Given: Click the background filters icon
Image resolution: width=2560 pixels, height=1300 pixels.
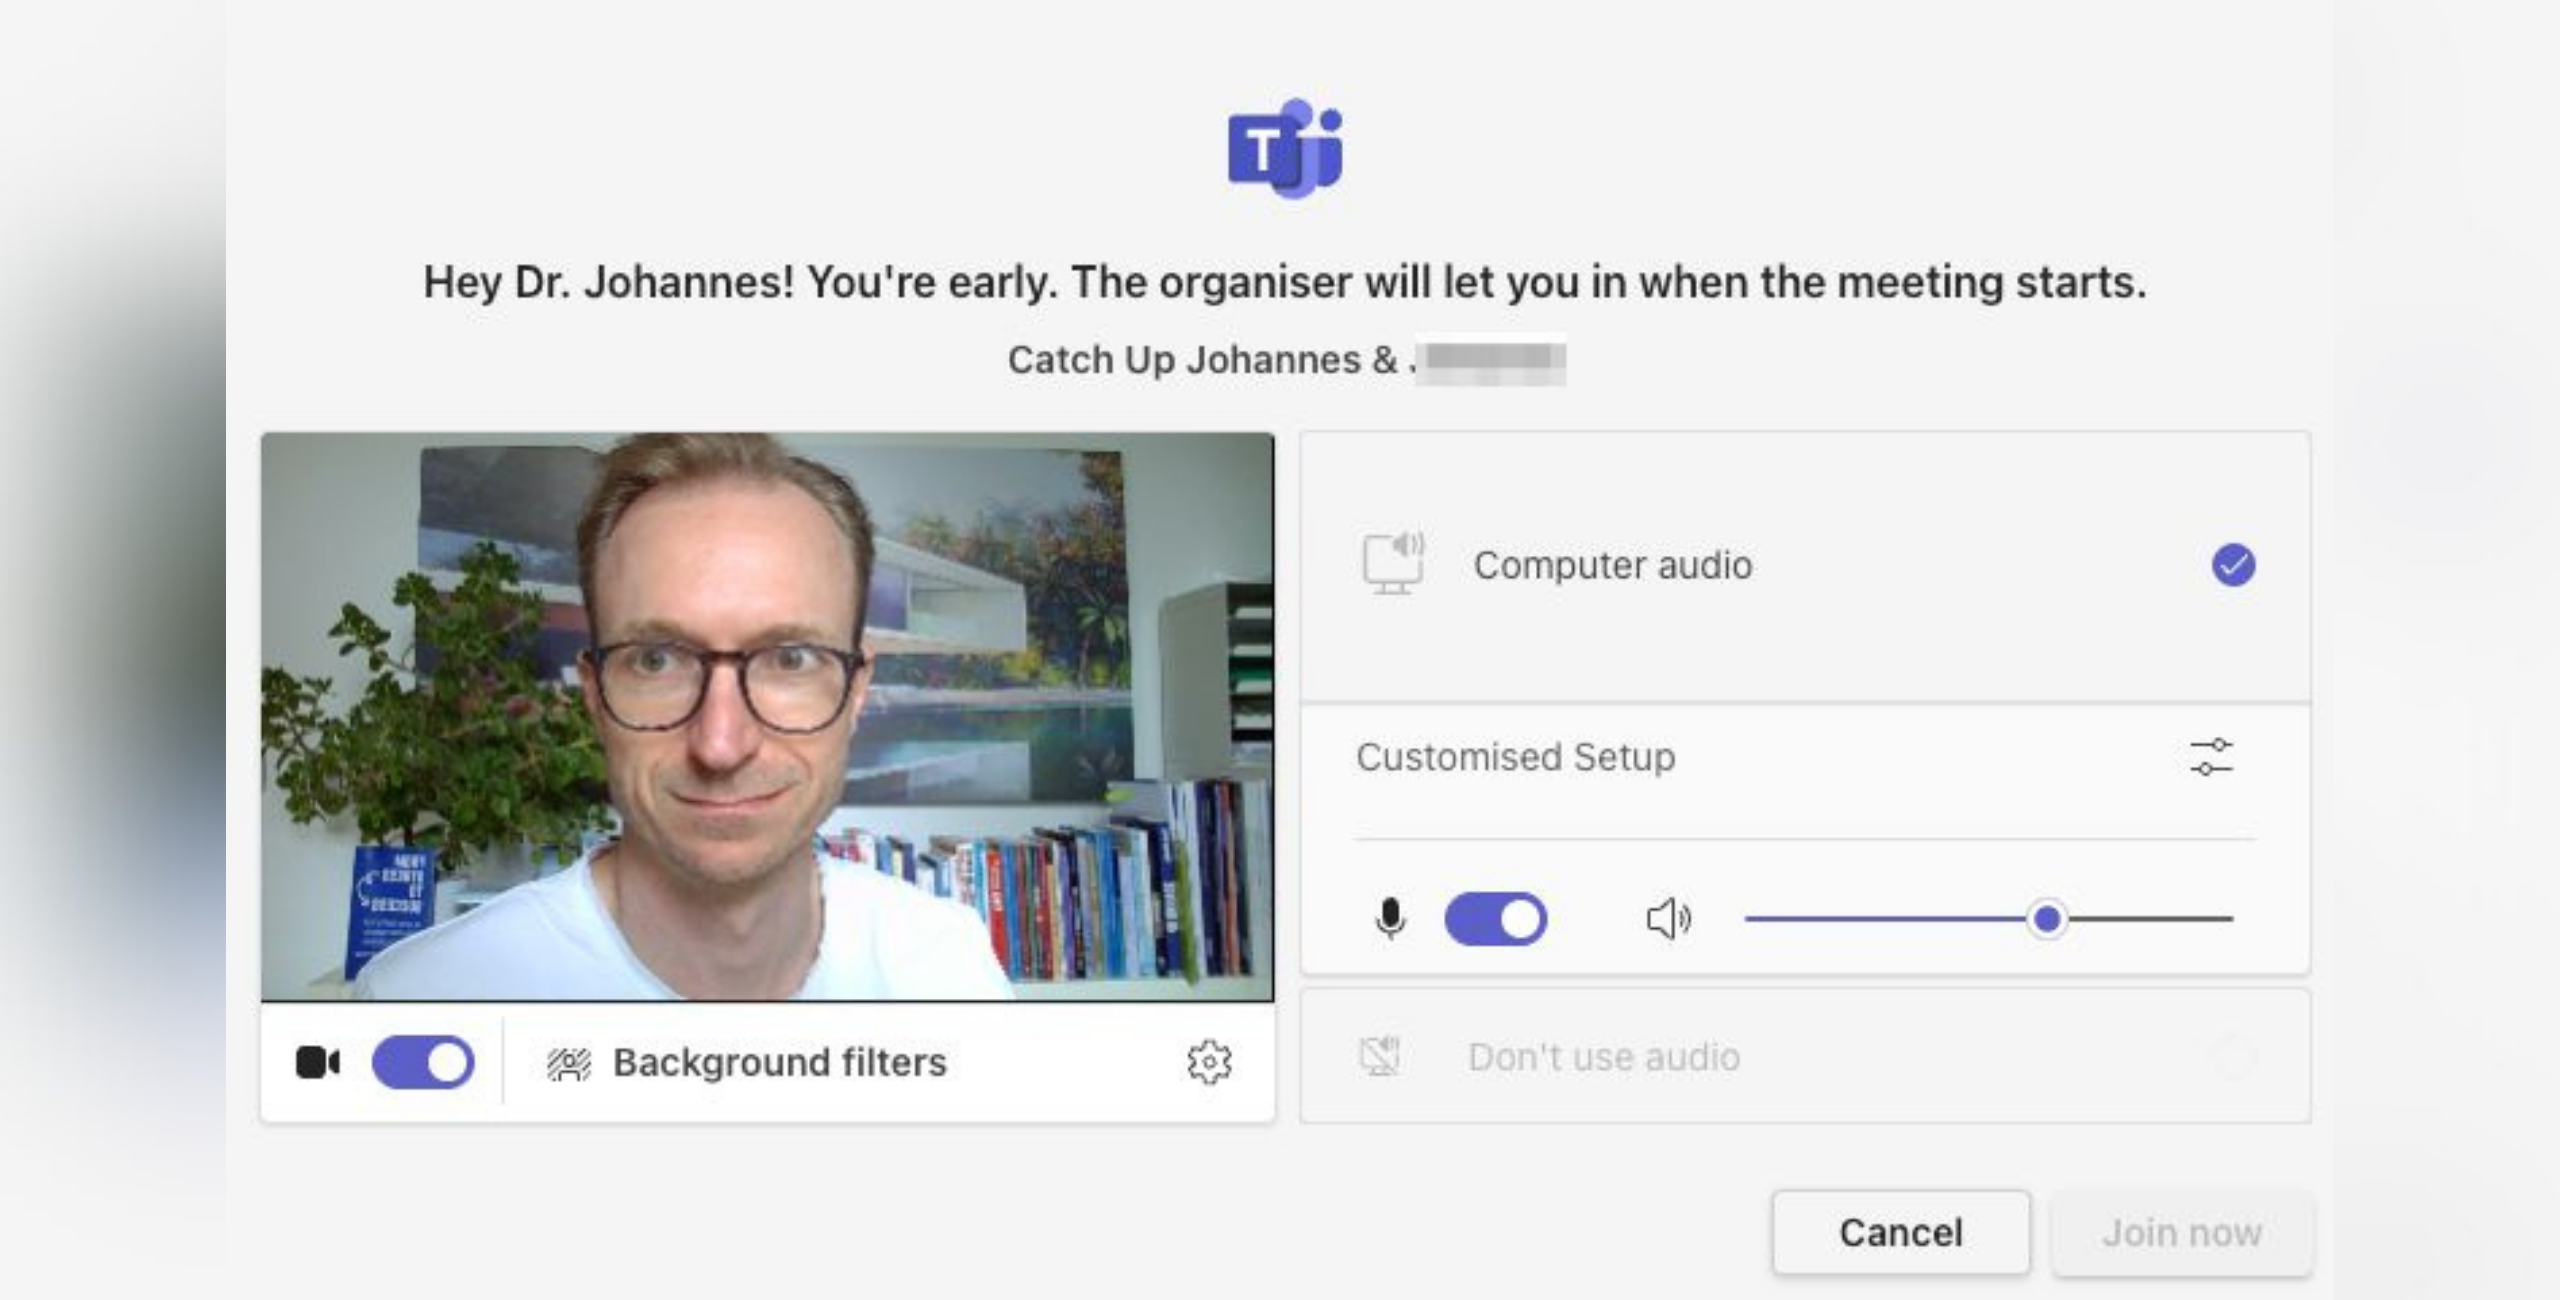Looking at the screenshot, I should click(x=569, y=1063).
